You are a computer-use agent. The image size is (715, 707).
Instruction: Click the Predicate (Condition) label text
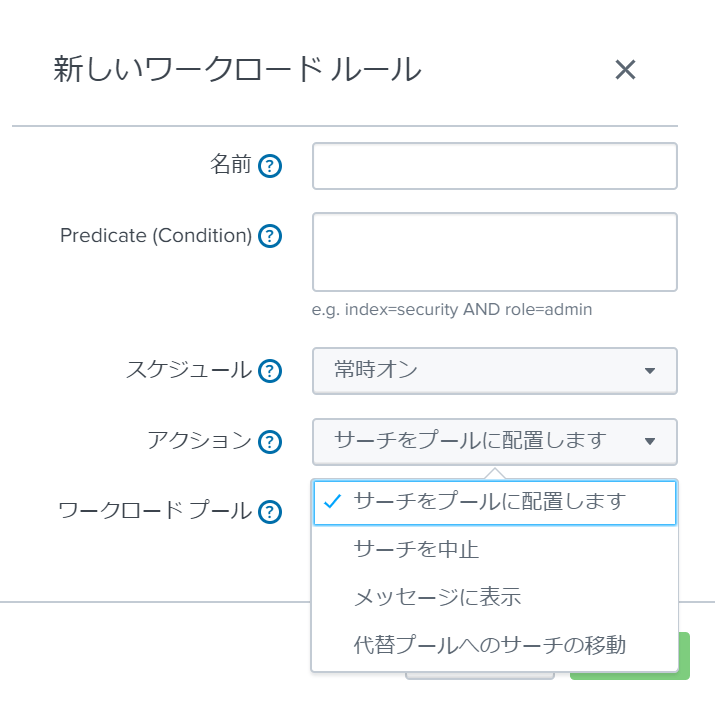click(x=156, y=235)
